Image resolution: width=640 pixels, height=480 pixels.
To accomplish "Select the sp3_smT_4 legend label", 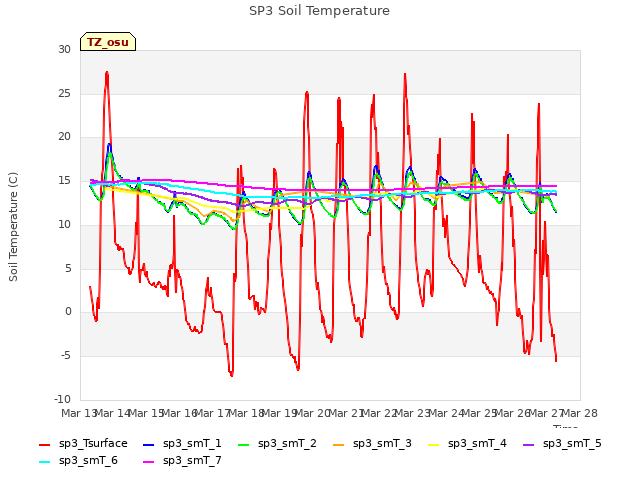I will pyautogui.click(x=477, y=444).
